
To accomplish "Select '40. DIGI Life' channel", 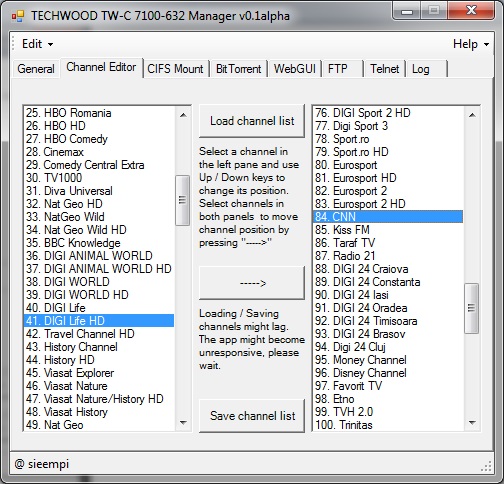I will tap(99, 308).
